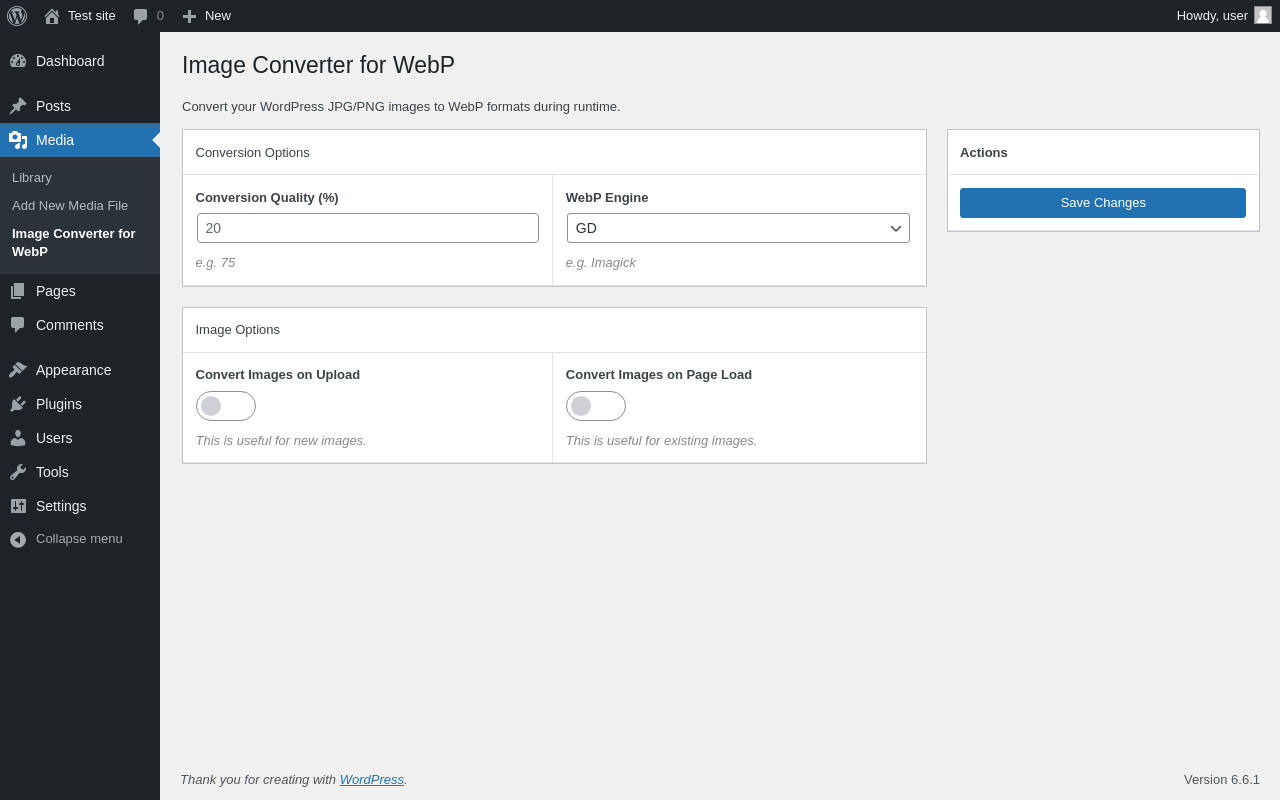
Task: Click the Actions panel heading
Action: tap(984, 152)
